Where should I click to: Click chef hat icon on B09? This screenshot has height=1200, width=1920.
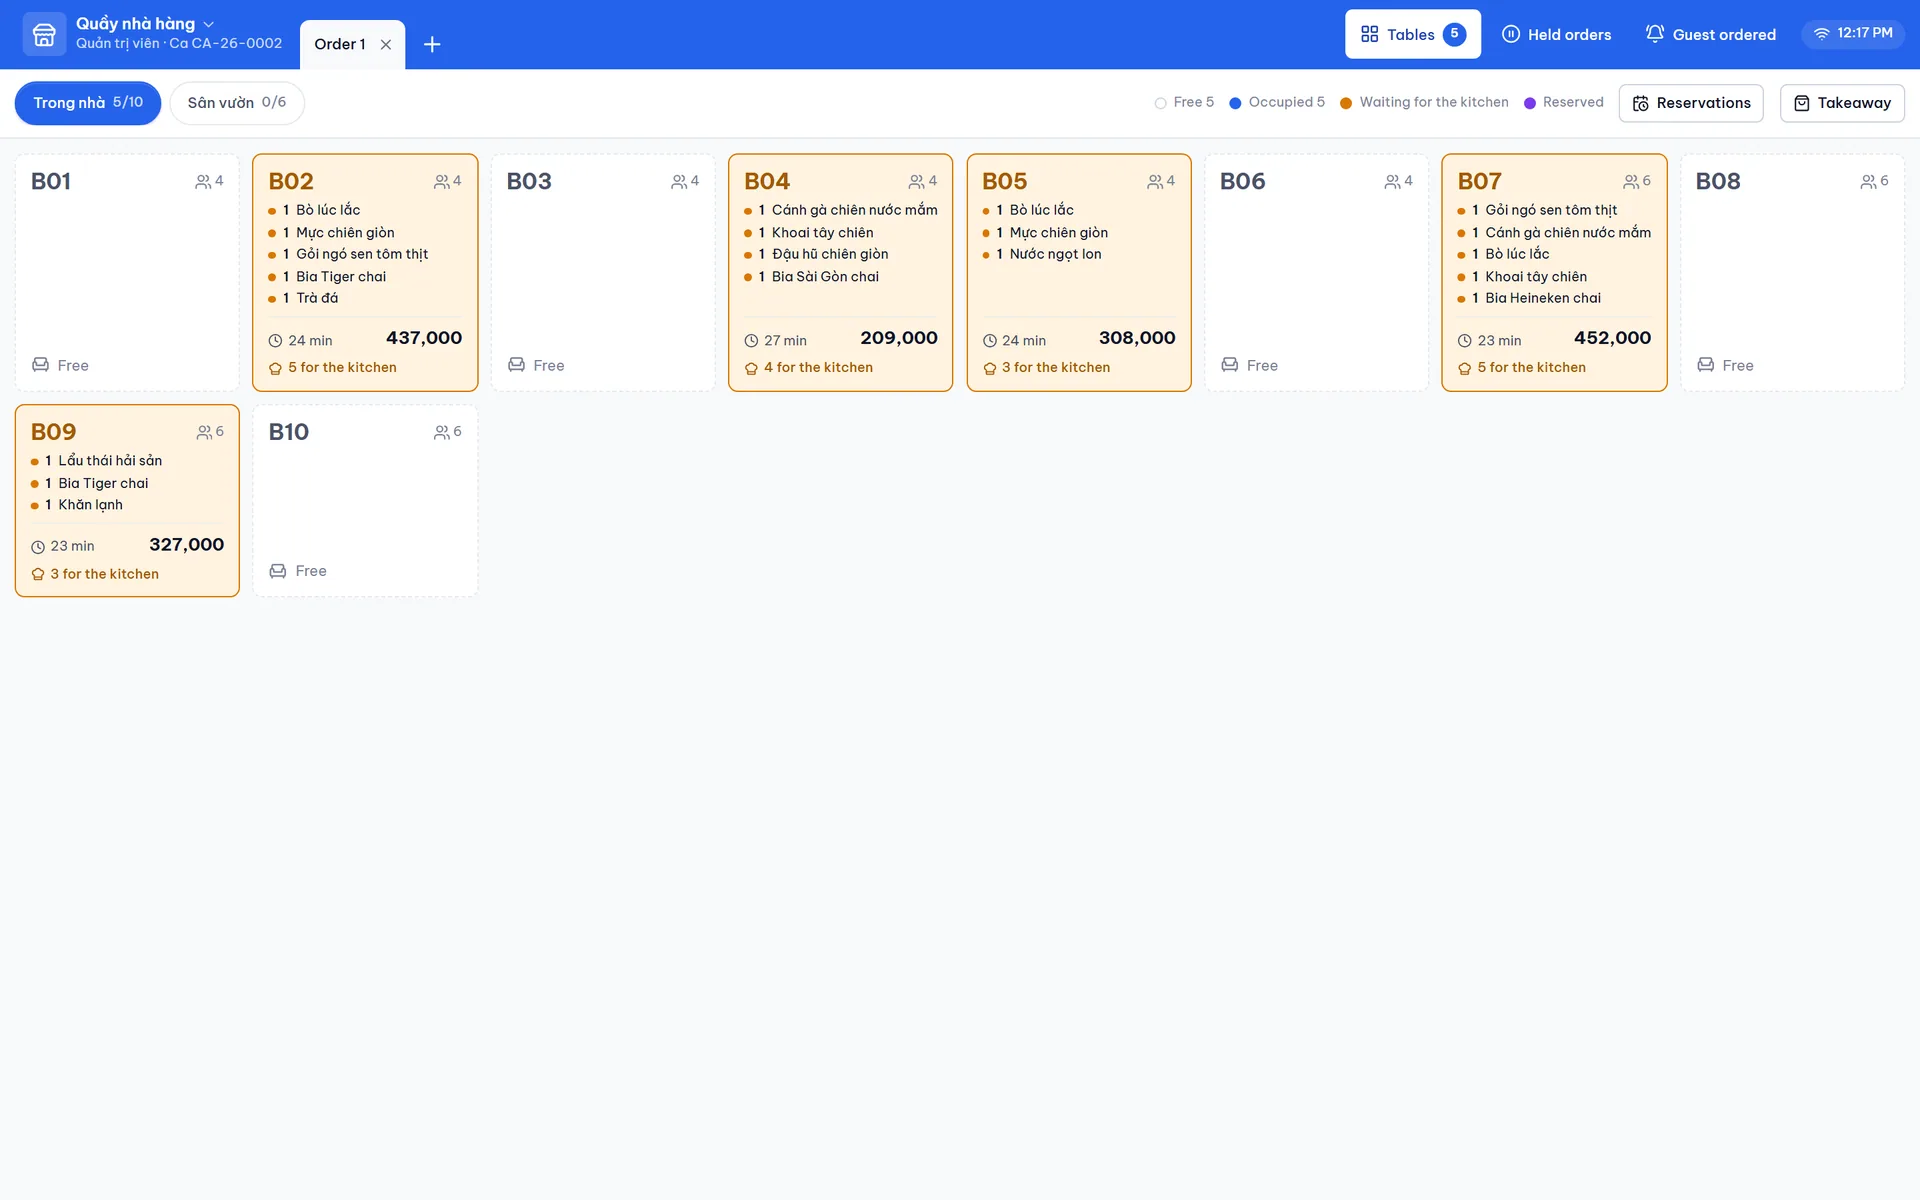point(38,574)
